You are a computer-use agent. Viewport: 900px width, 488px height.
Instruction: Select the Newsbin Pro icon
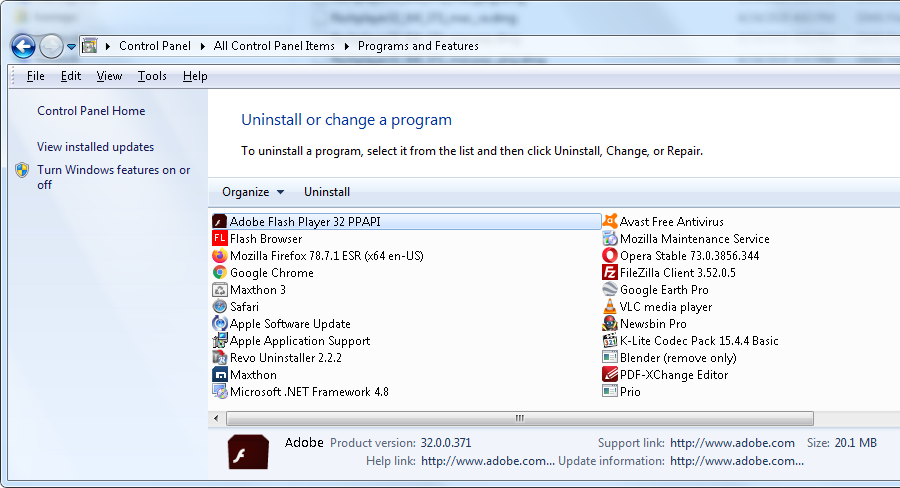pyautogui.click(x=610, y=323)
